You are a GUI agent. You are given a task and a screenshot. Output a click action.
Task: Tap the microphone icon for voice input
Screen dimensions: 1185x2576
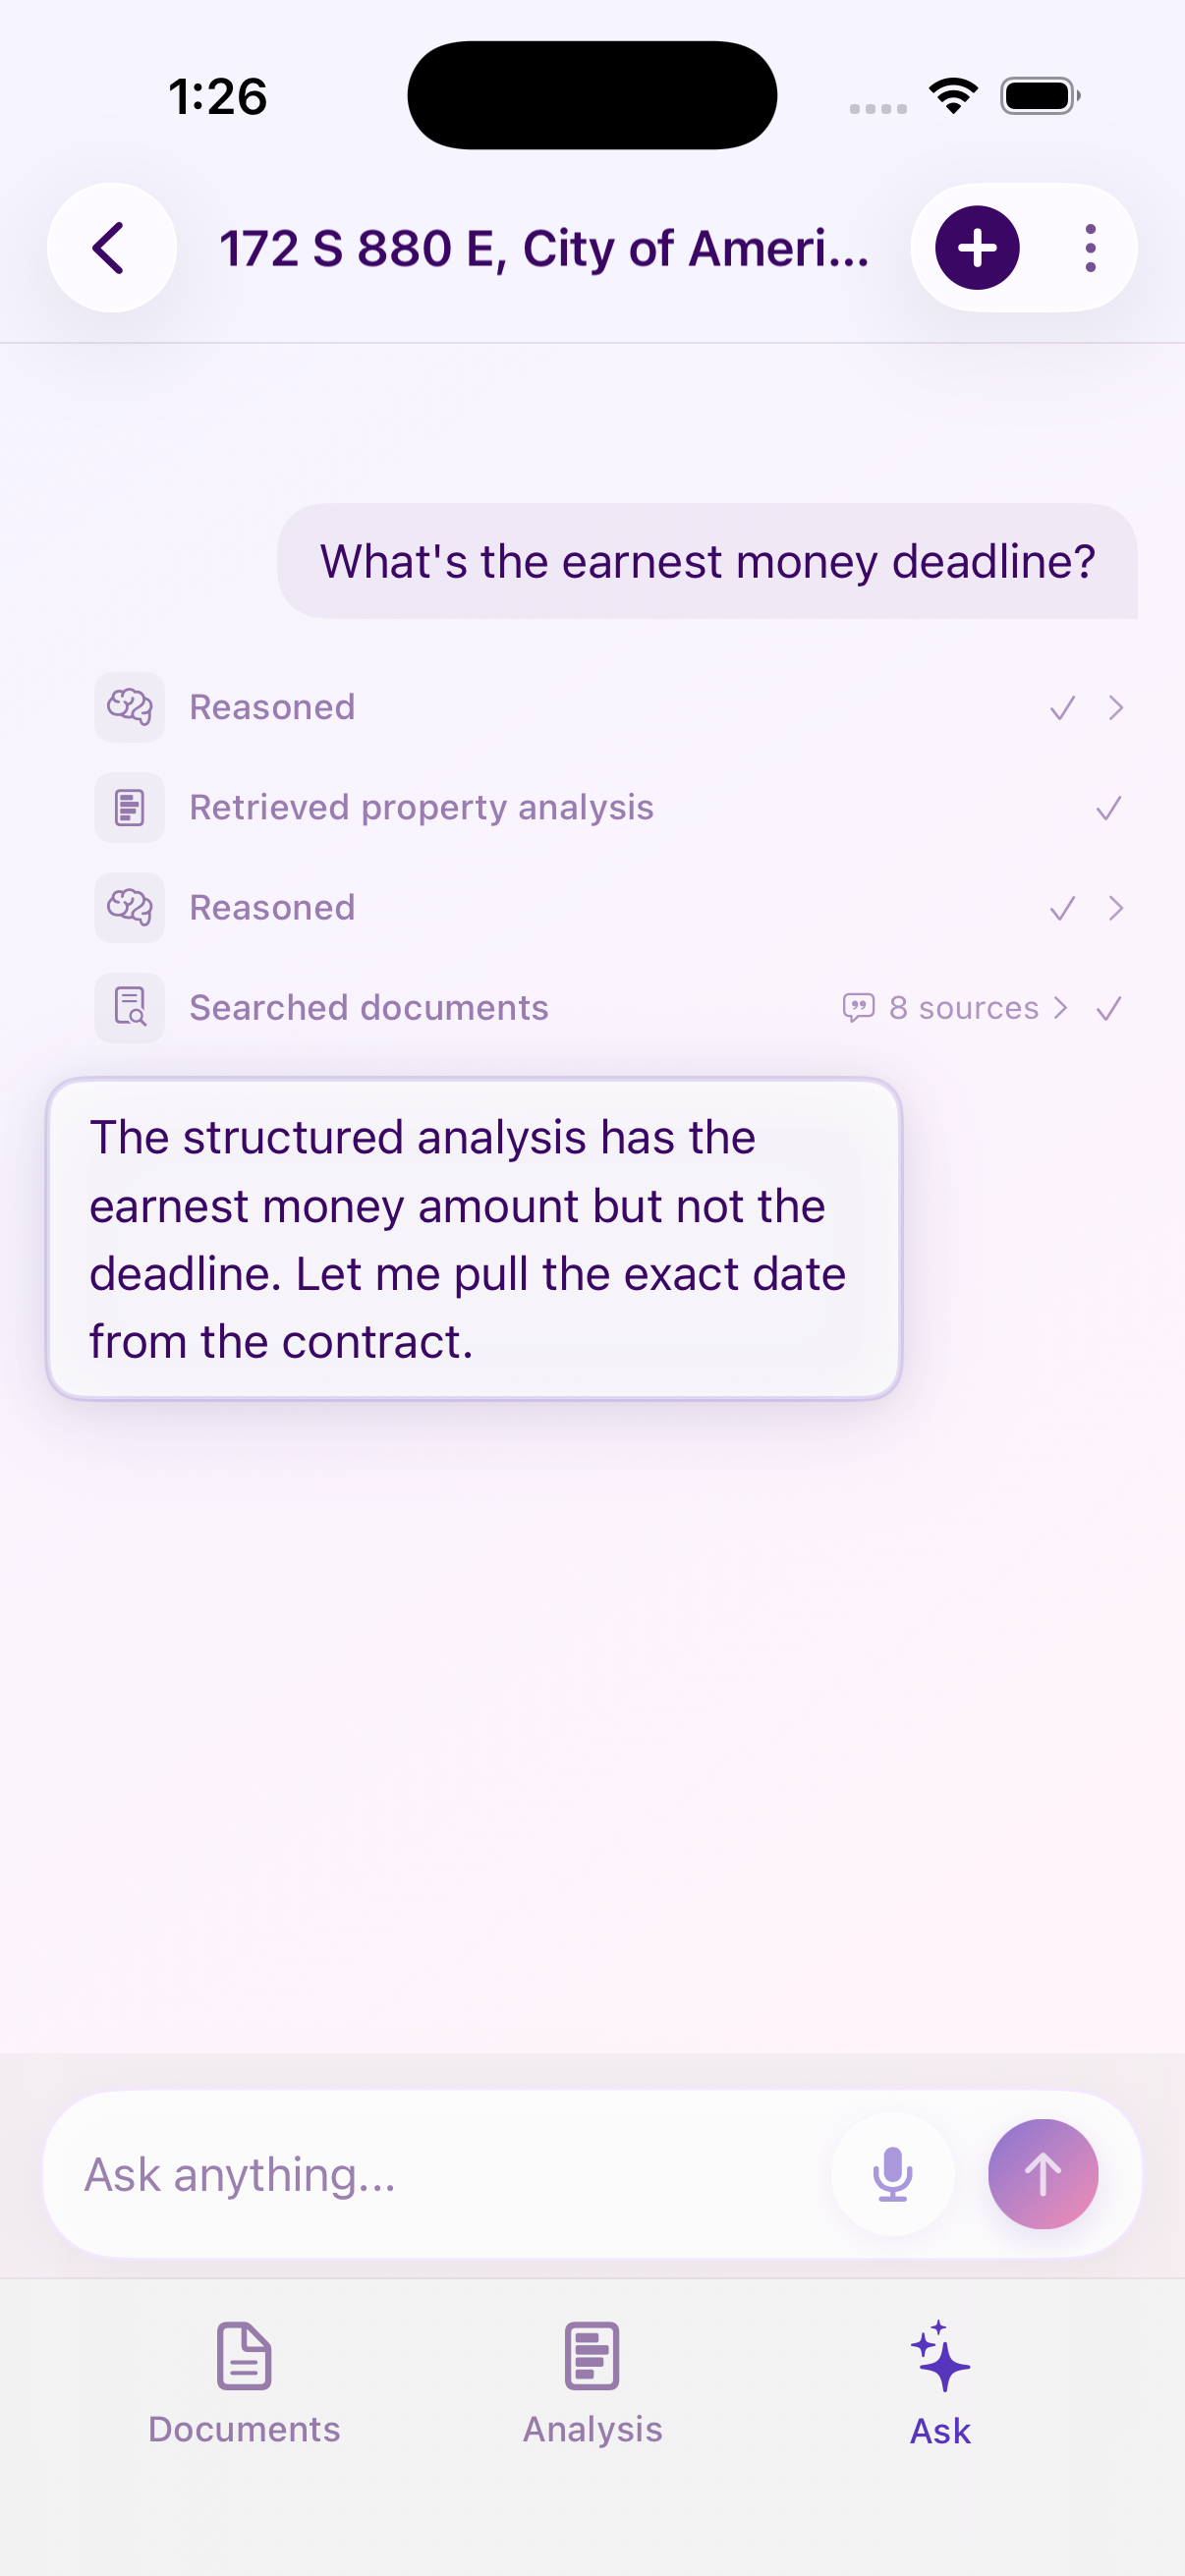pyautogui.click(x=891, y=2173)
